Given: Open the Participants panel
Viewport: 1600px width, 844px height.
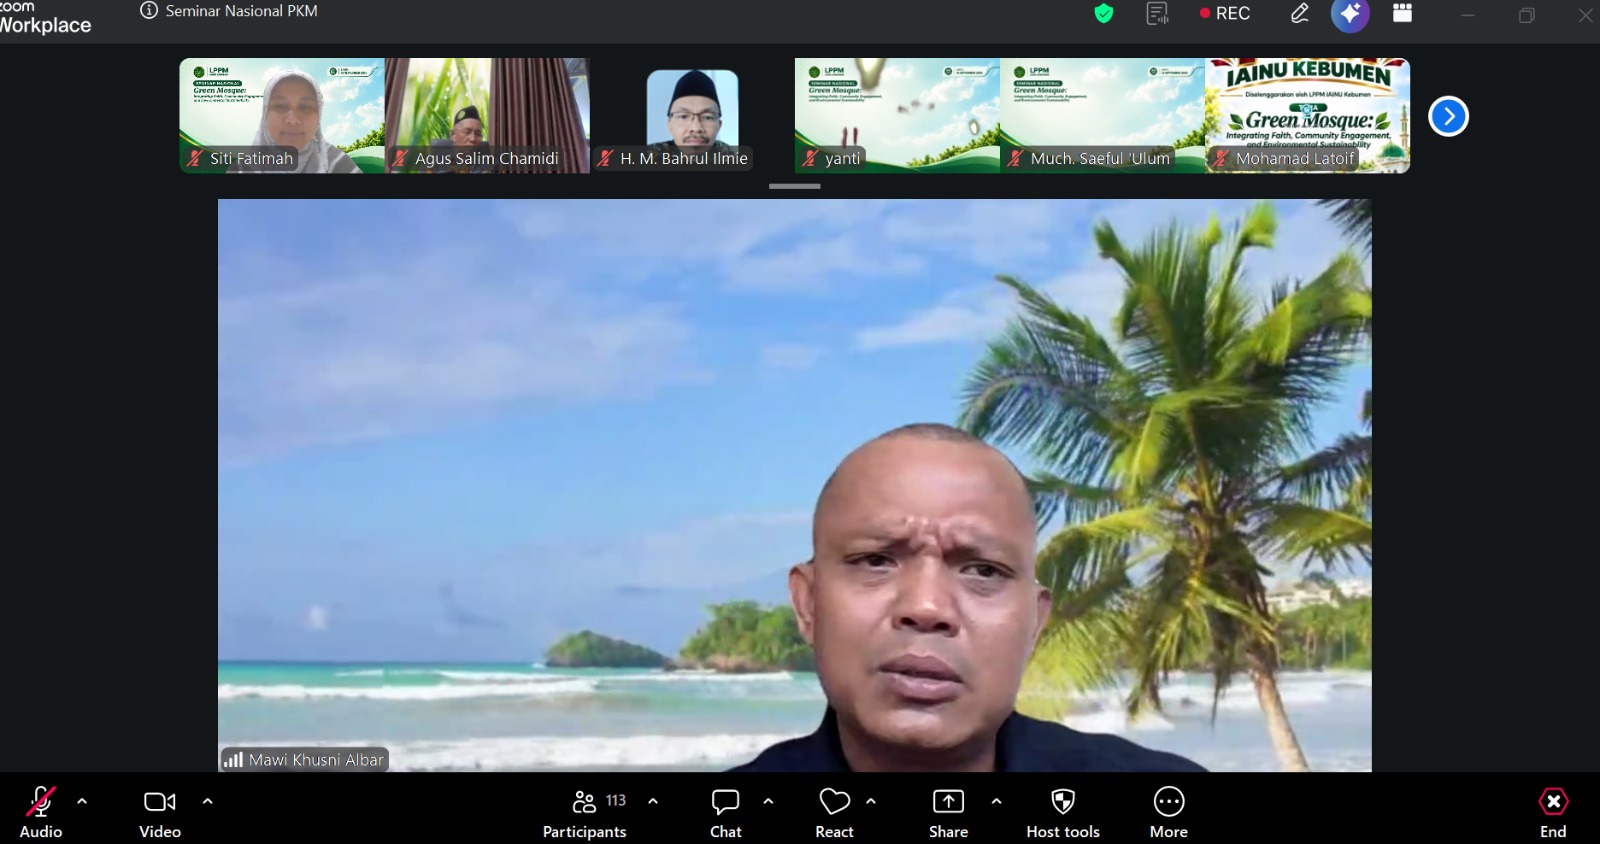Looking at the screenshot, I should (x=585, y=813).
